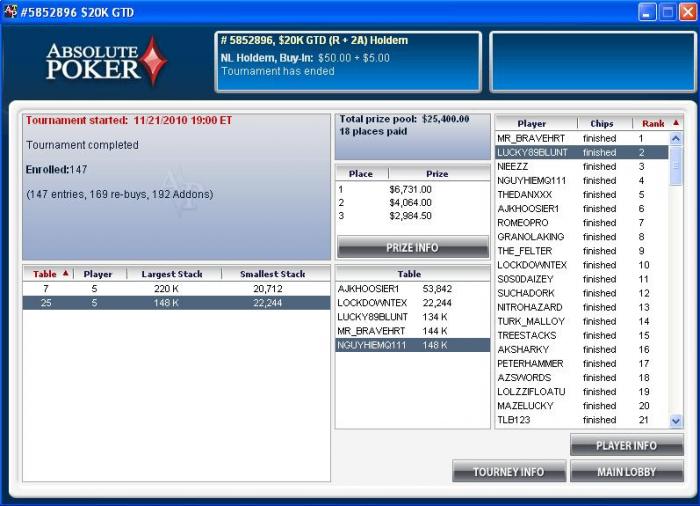
Task: Select MR_BRAVEHRT ranked 1
Action: pyautogui.click(x=582, y=138)
